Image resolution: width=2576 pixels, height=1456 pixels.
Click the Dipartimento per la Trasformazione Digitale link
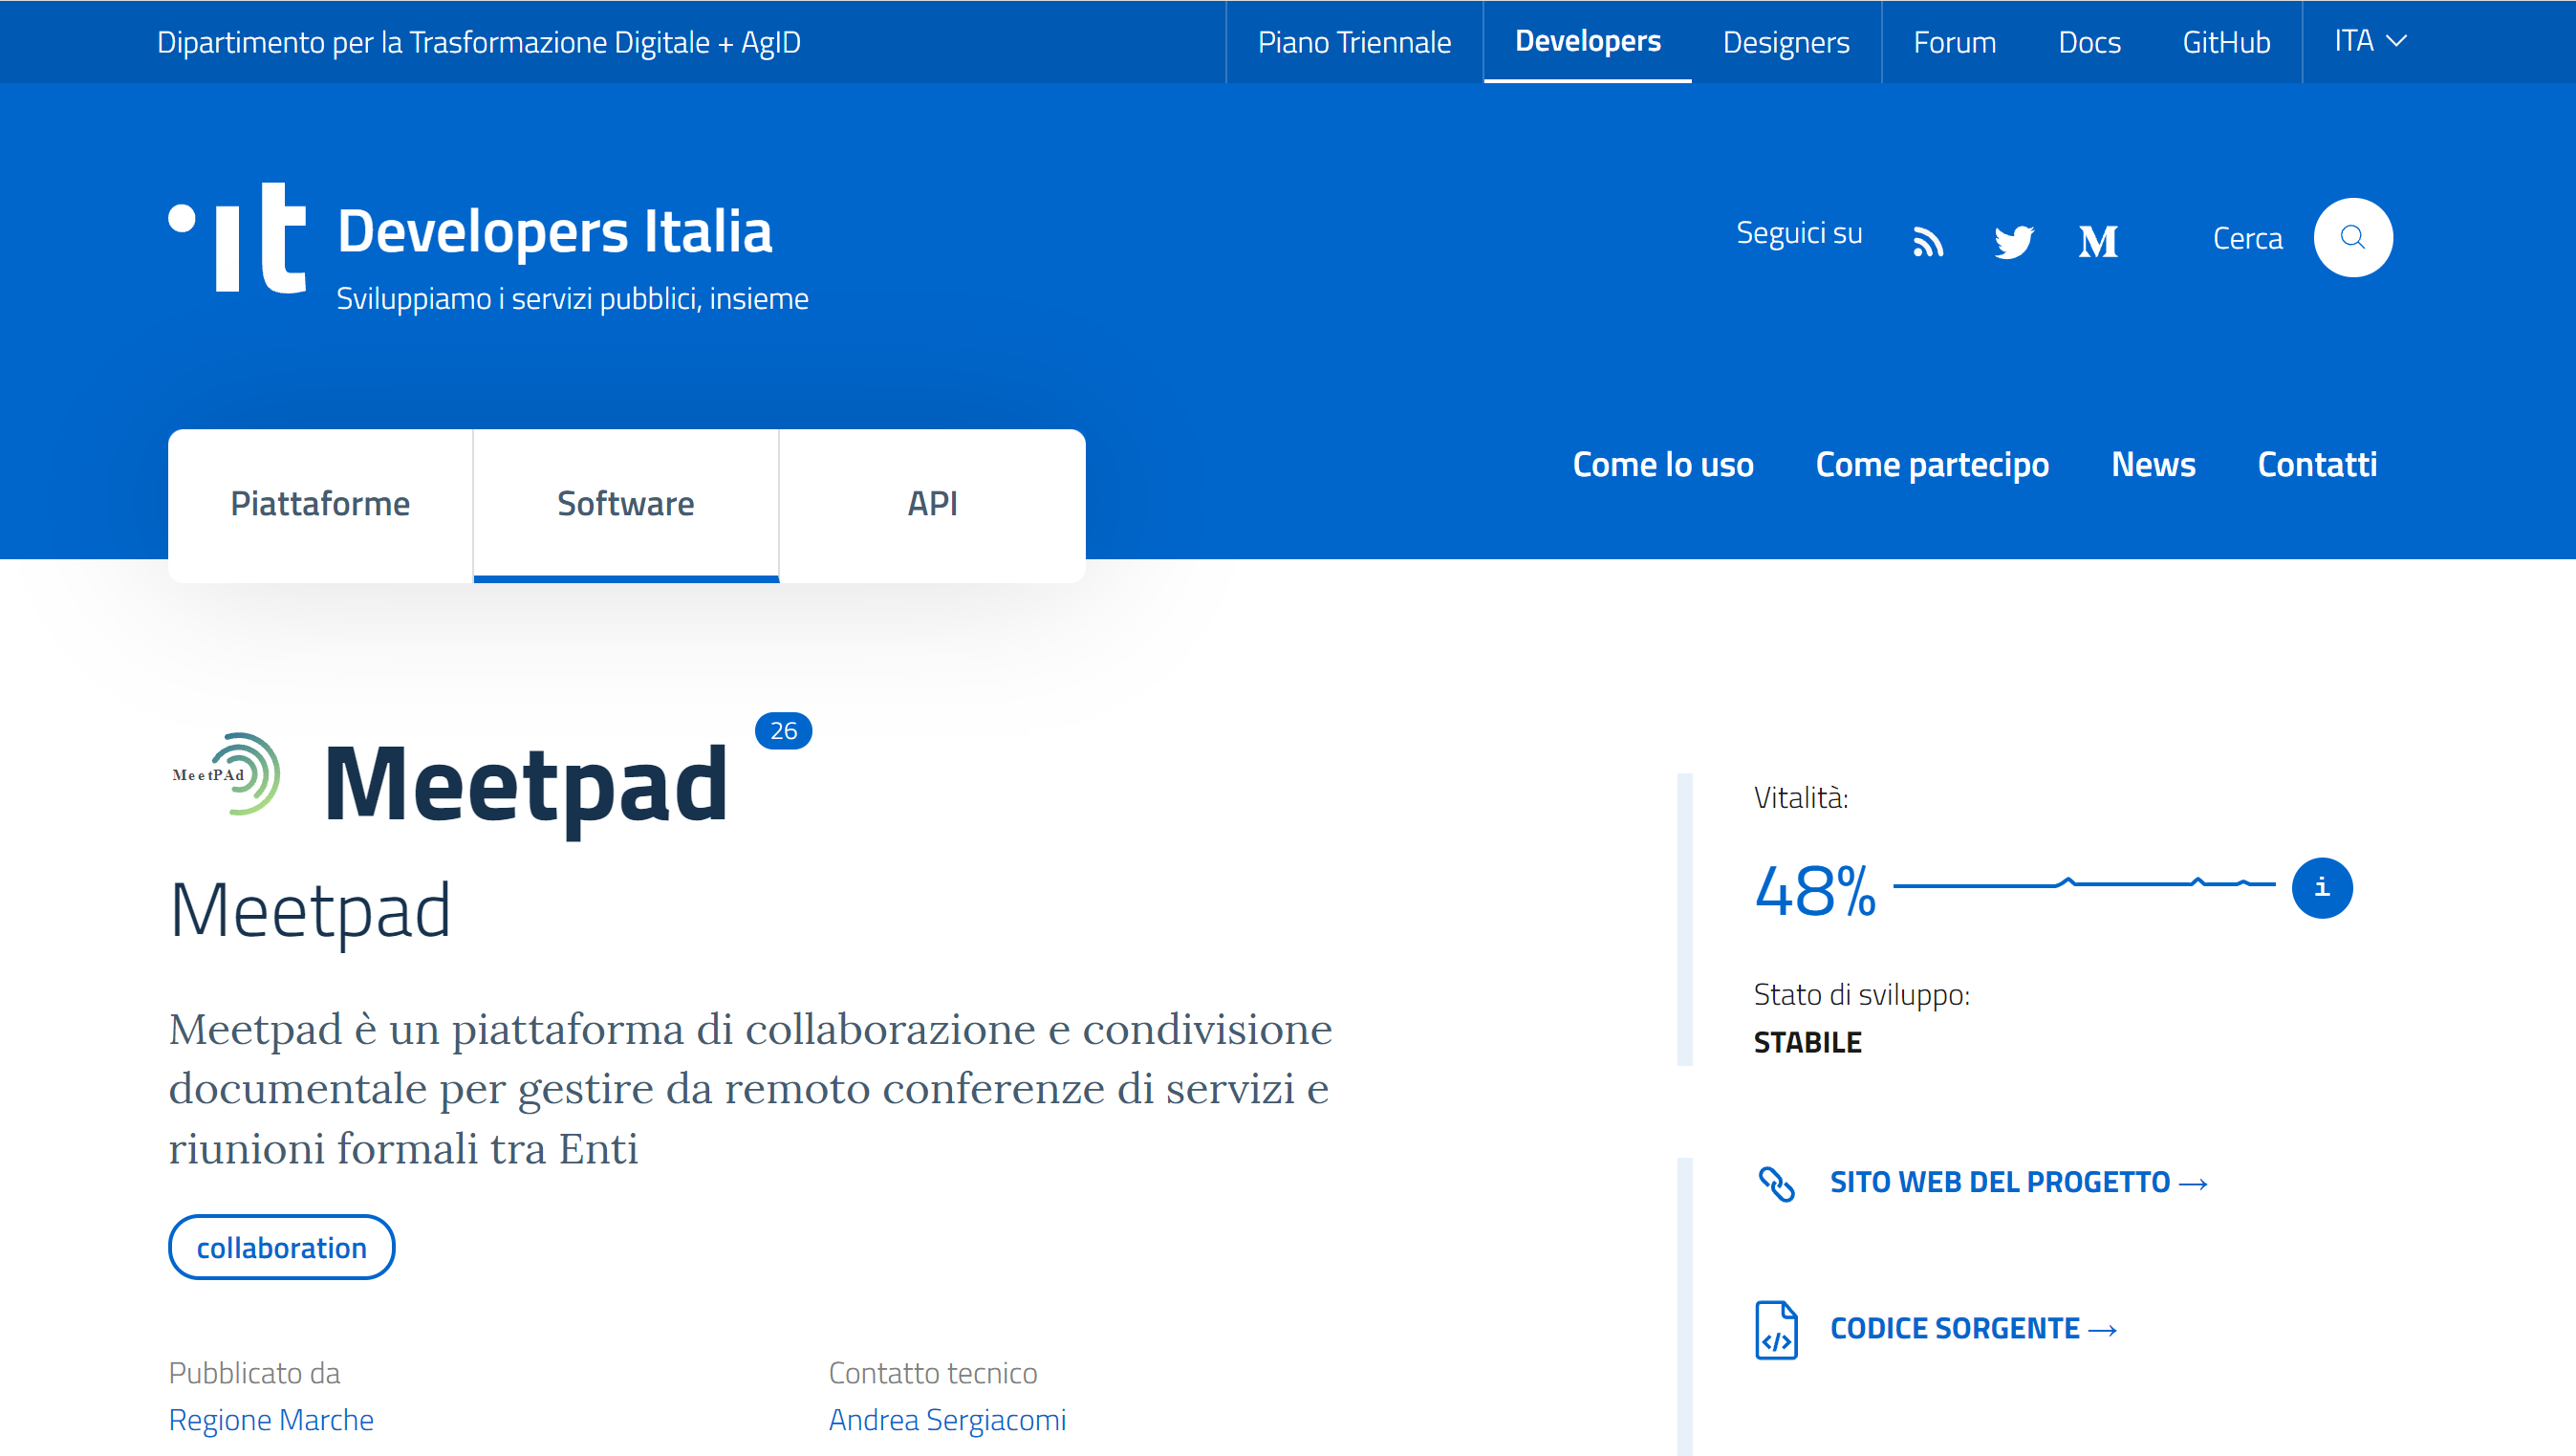(x=479, y=42)
